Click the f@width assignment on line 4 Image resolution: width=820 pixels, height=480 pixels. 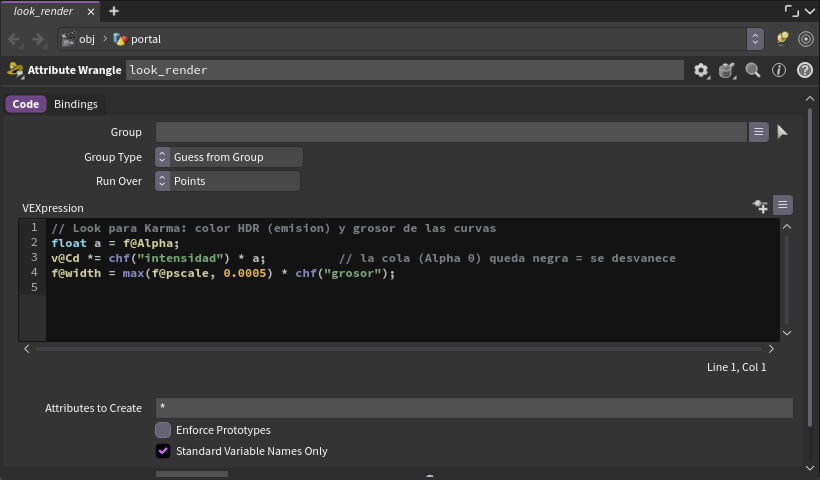pyautogui.click(x=223, y=273)
